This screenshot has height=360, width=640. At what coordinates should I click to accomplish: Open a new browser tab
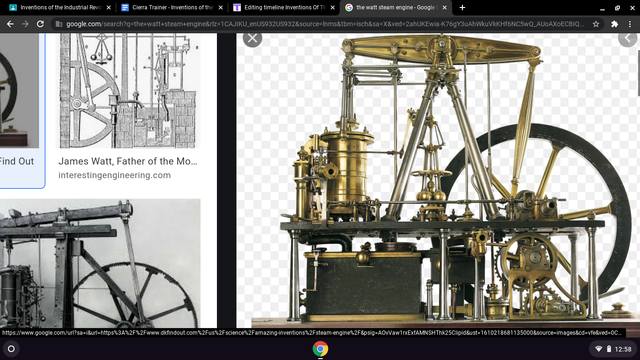tap(462, 7)
